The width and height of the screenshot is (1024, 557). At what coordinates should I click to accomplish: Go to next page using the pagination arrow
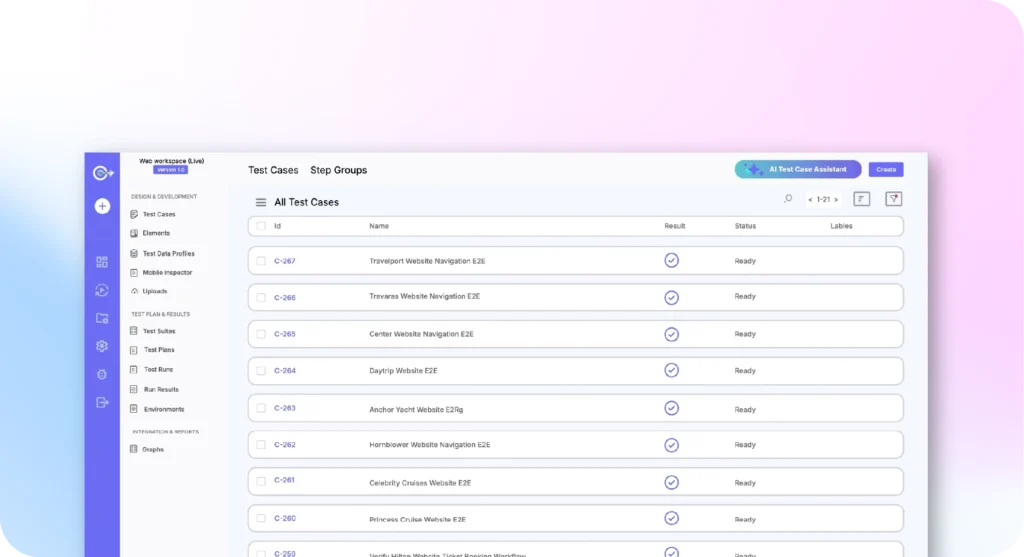pyautogui.click(x=837, y=200)
